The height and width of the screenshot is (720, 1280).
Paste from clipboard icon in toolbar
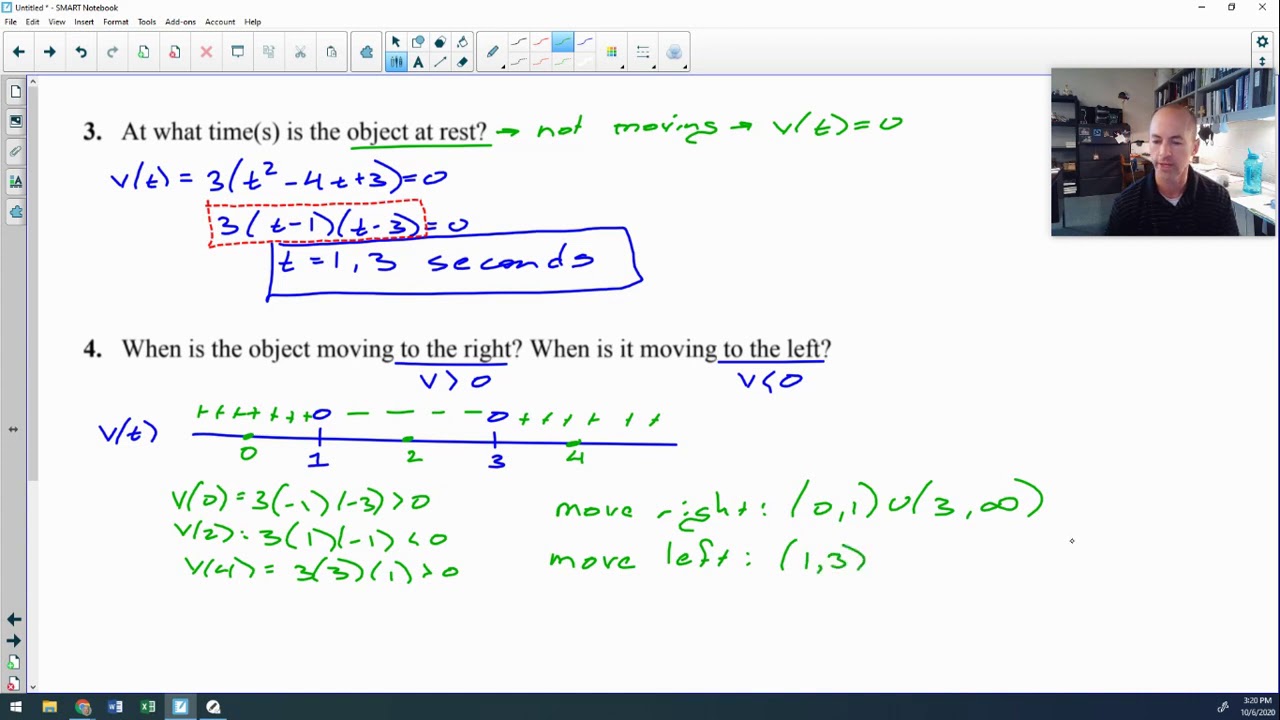click(331, 52)
